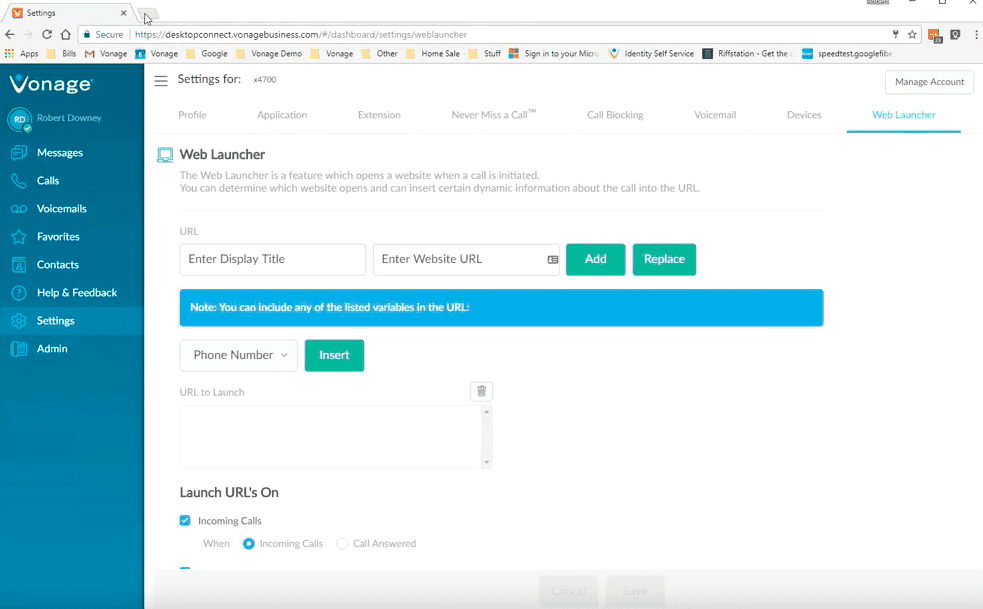Viewport: 983px width, 609px height.
Task: Select the Incoming Calls radio button
Action: coord(249,544)
